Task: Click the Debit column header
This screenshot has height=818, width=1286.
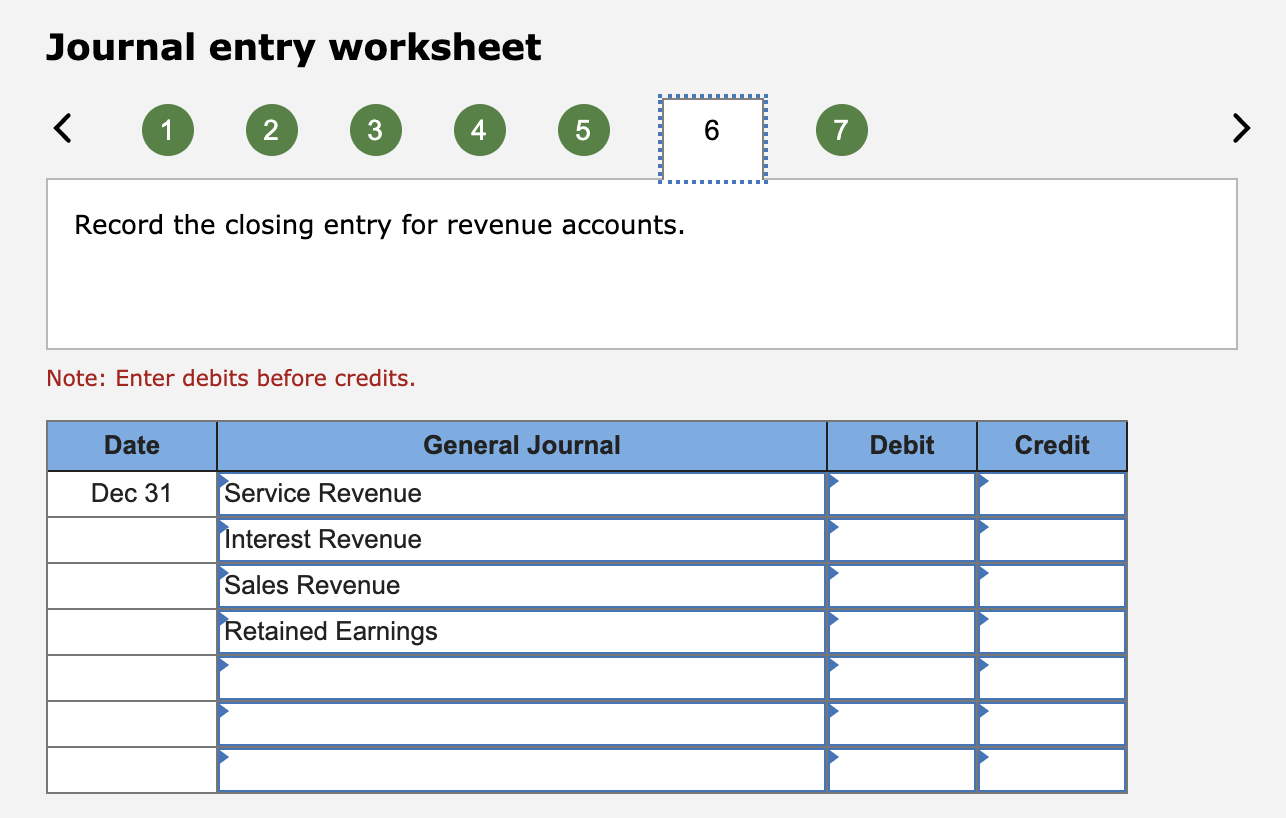Action: (x=902, y=446)
